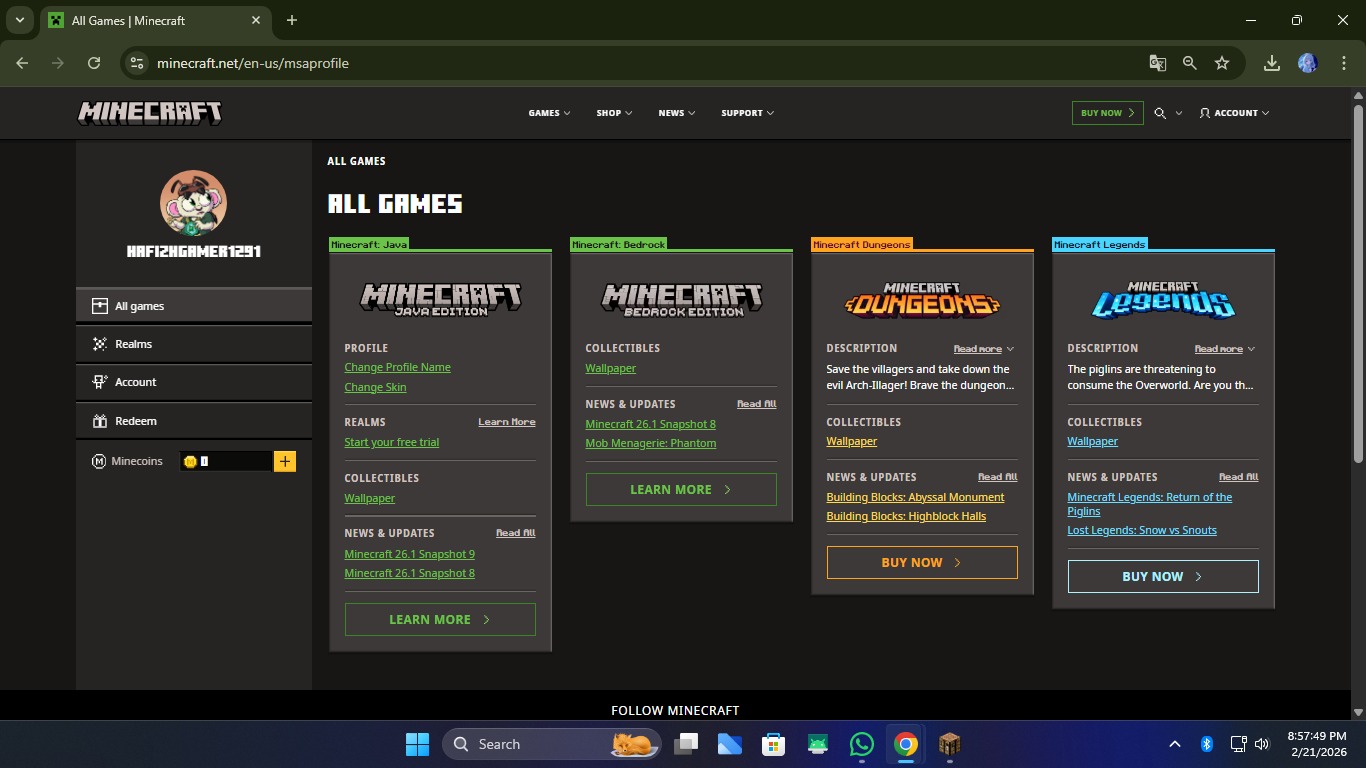Viewport: 1366px width, 768px height.
Task: Expand Legends description with Read more
Action: coord(1225,349)
